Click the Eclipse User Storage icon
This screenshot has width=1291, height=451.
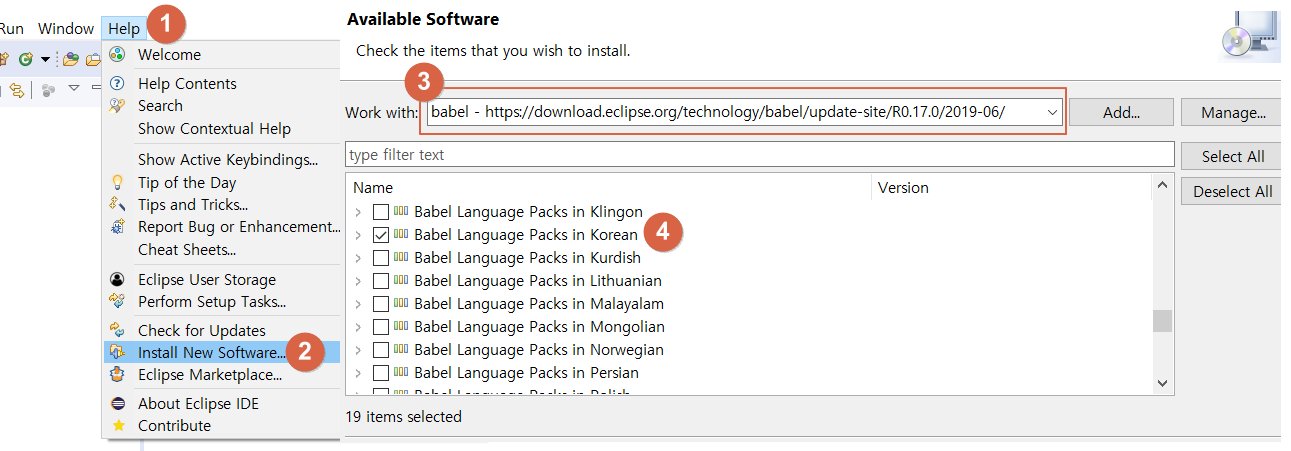pos(118,280)
